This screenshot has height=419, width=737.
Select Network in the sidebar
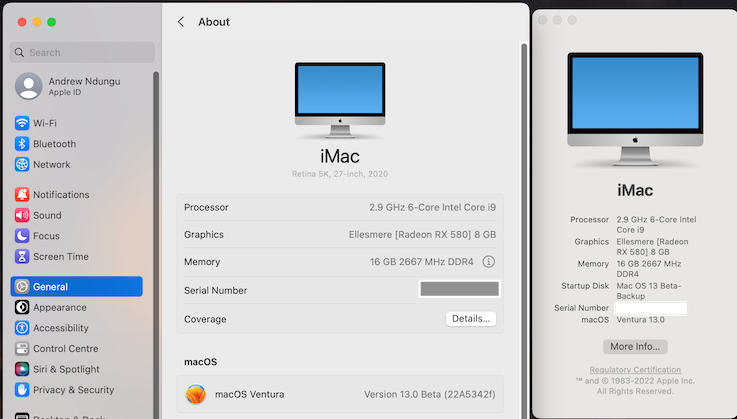coord(52,165)
